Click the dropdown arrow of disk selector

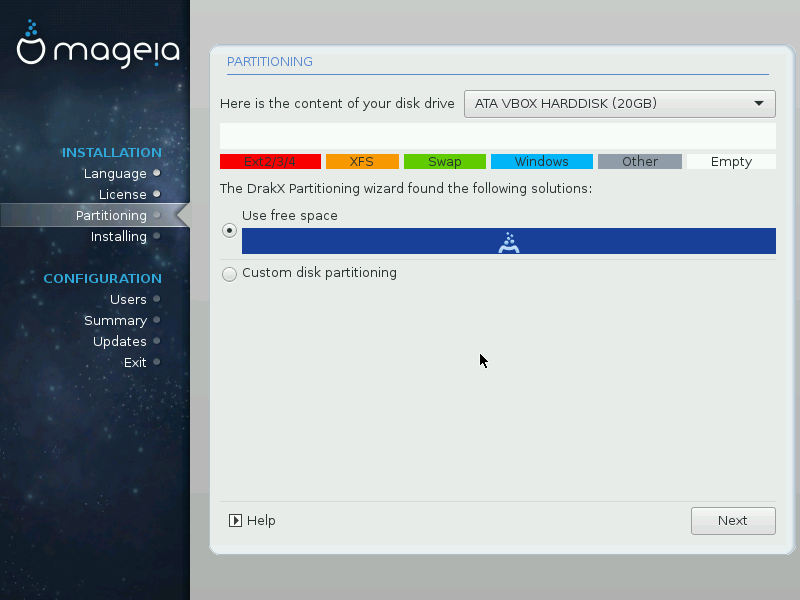(x=759, y=103)
